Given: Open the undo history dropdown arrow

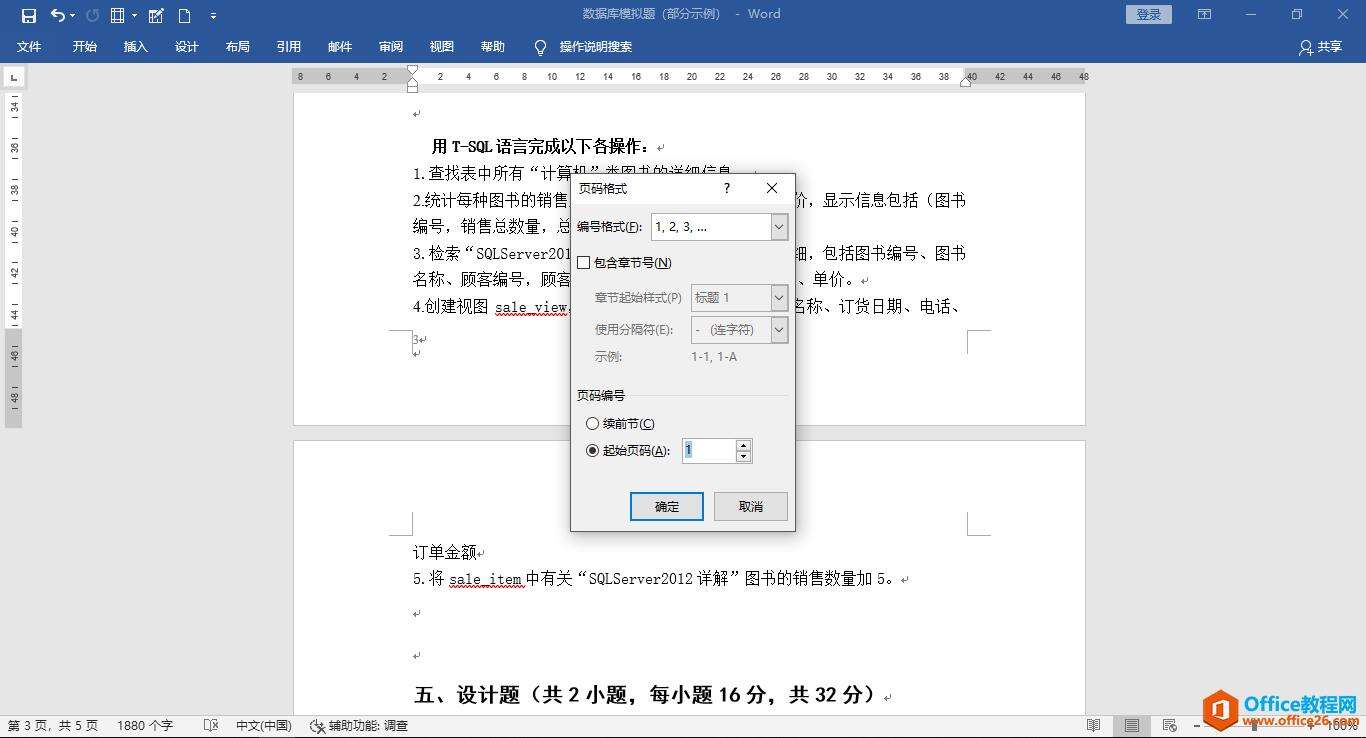Looking at the screenshot, I should (73, 16).
